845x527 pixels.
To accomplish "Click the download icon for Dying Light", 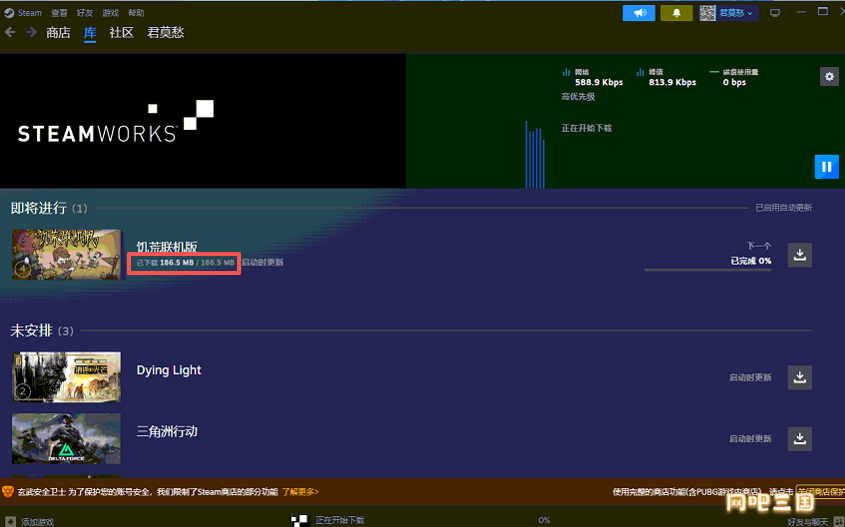I will (800, 377).
